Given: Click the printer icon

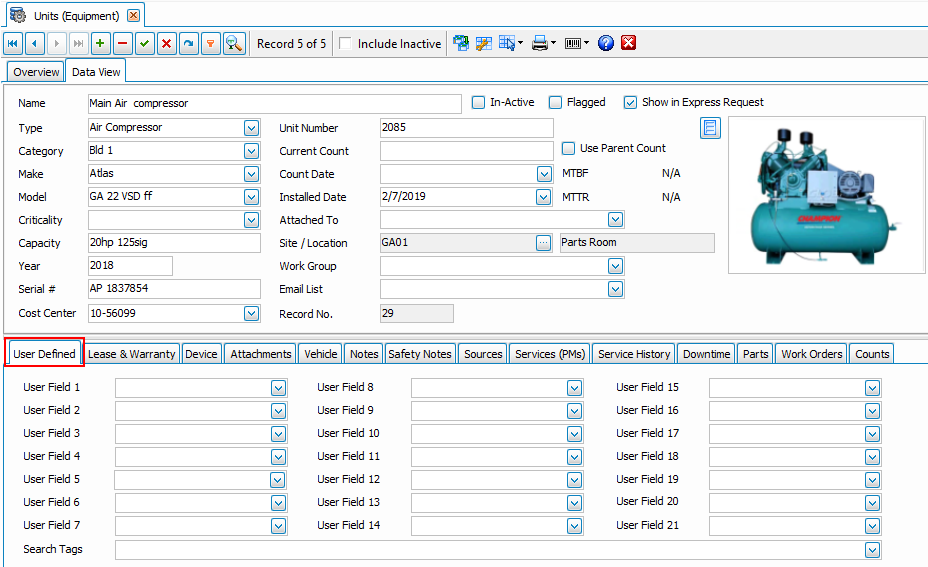Looking at the screenshot, I should tap(539, 43).
